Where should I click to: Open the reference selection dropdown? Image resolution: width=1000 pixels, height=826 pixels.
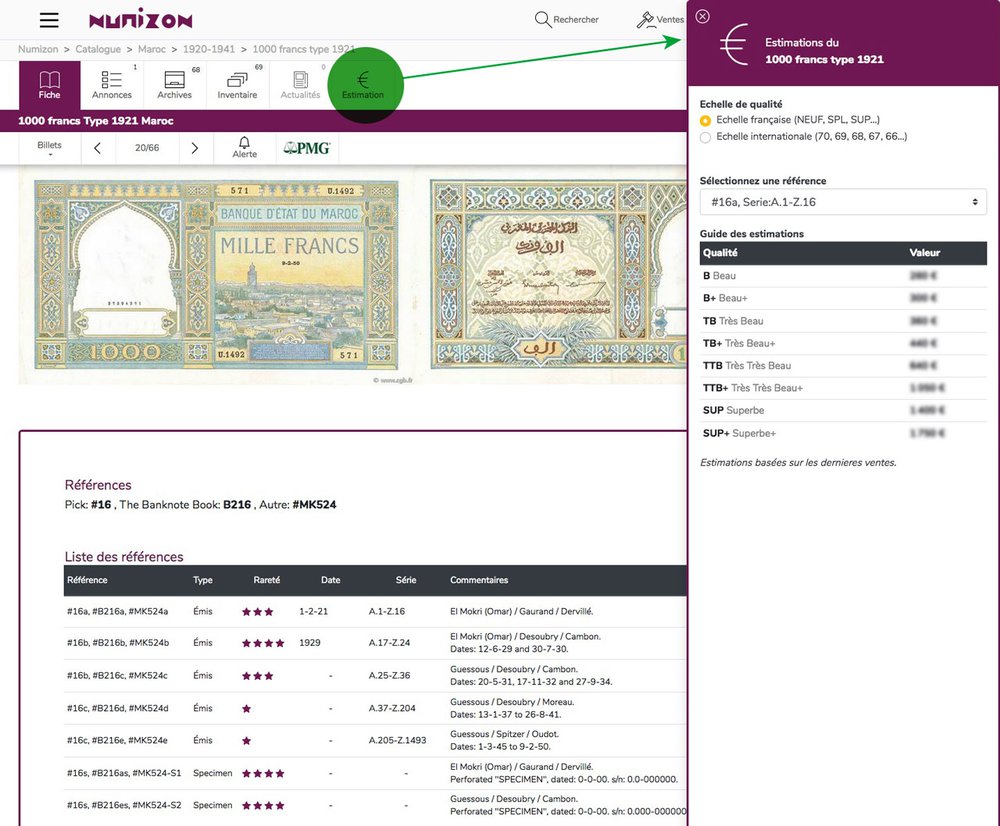(843, 202)
